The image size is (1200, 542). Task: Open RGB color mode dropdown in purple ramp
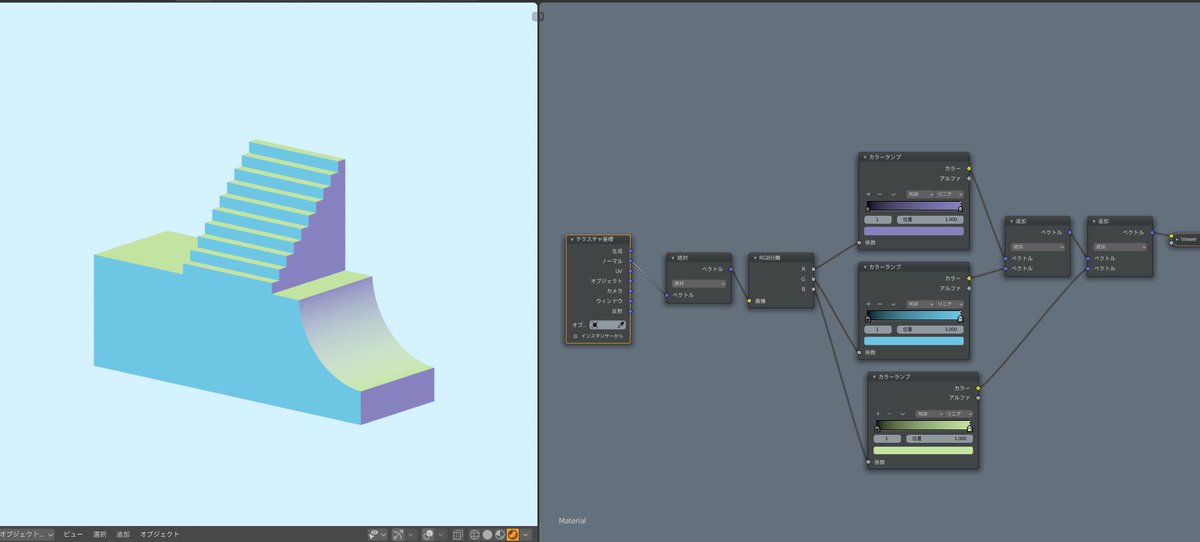click(920, 194)
